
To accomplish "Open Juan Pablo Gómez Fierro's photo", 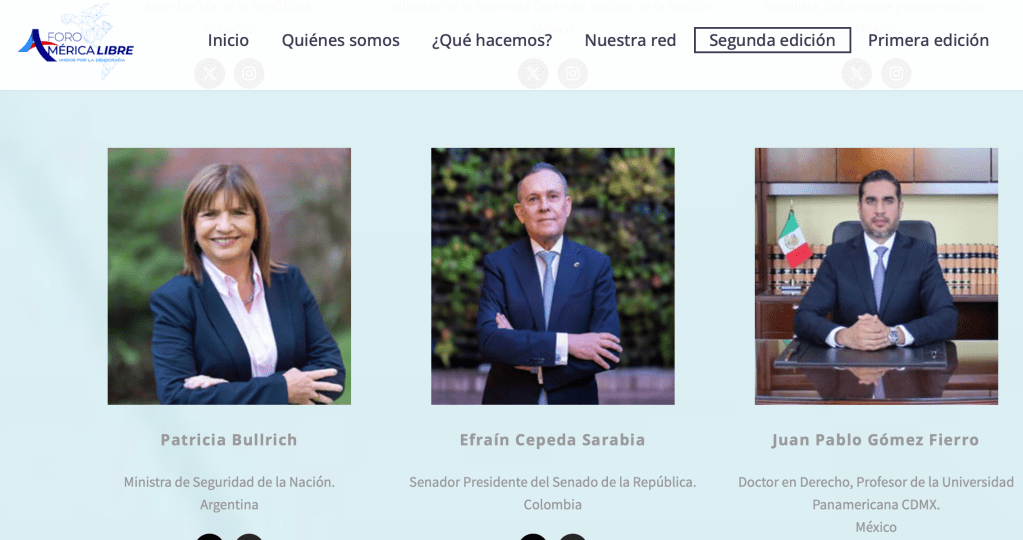I will [876, 277].
